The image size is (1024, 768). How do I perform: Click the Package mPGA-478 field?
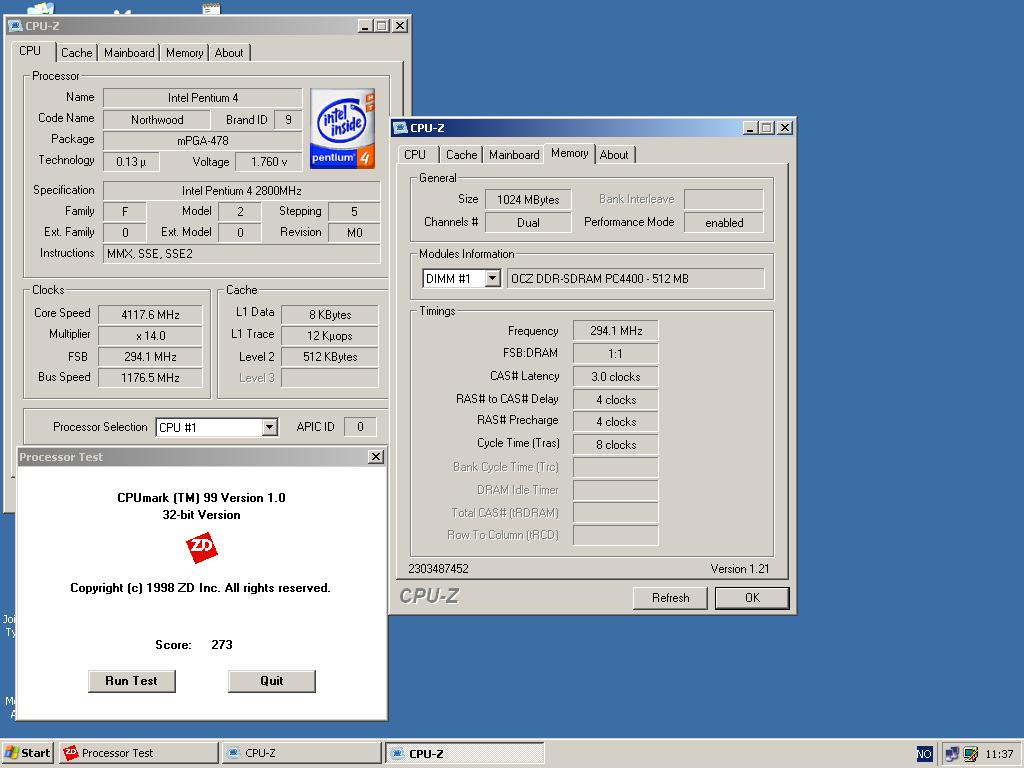pyautogui.click(x=202, y=140)
